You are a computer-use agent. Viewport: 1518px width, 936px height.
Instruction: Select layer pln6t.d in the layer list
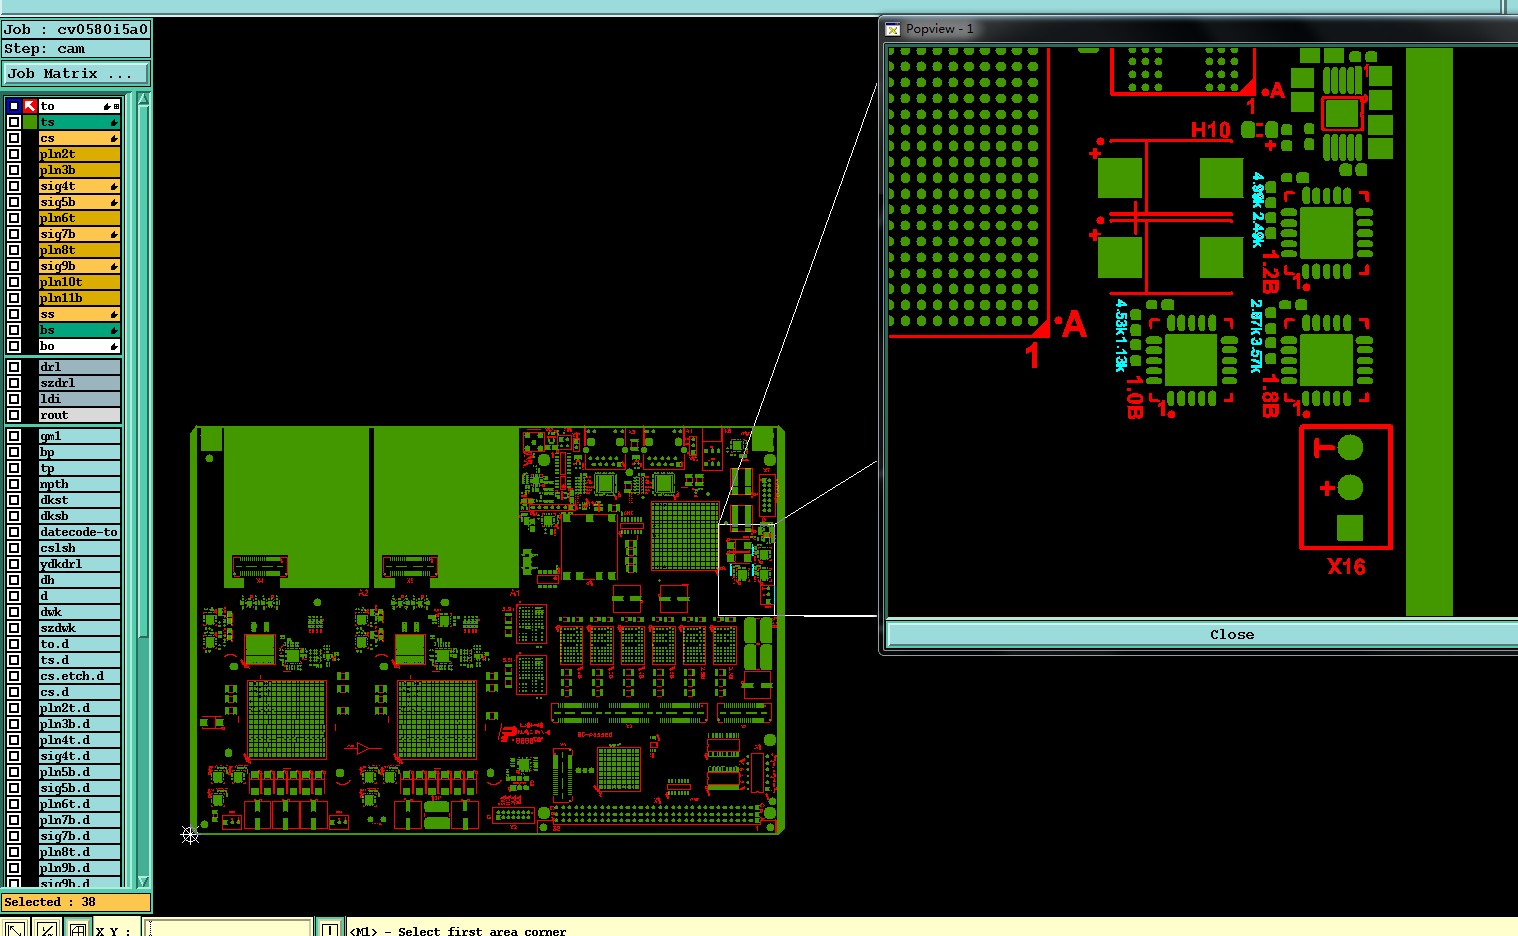pyautogui.click(x=79, y=804)
